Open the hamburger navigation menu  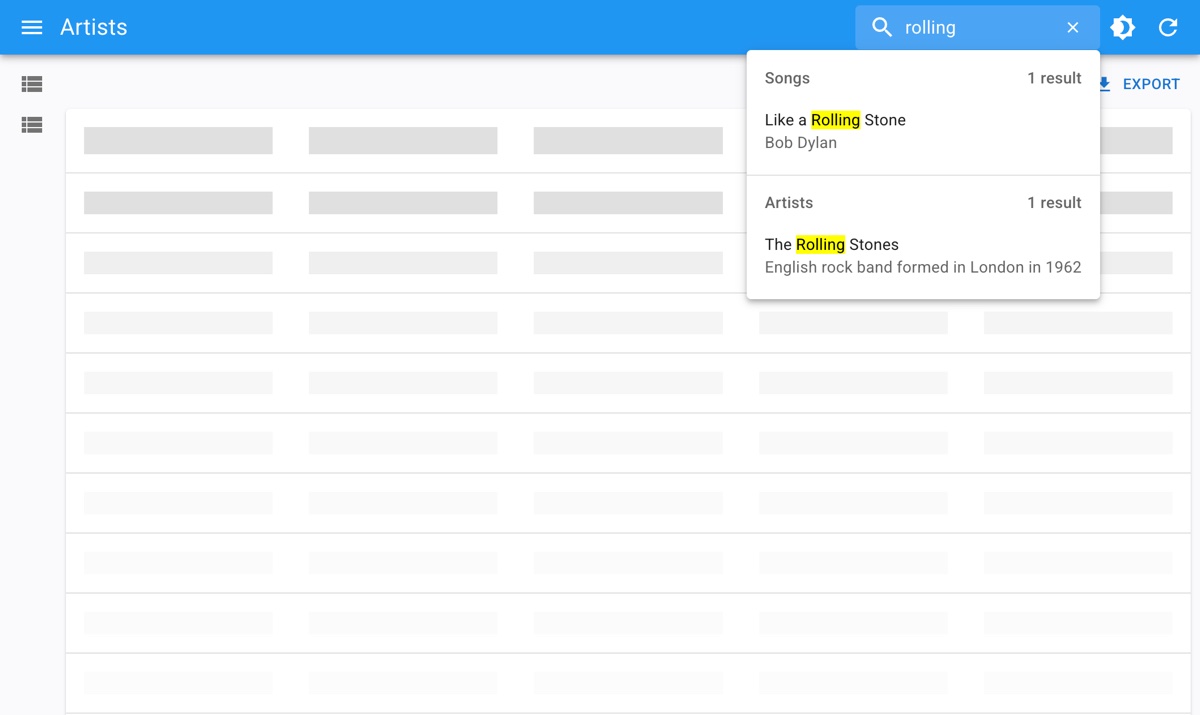pyautogui.click(x=32, y=27)
